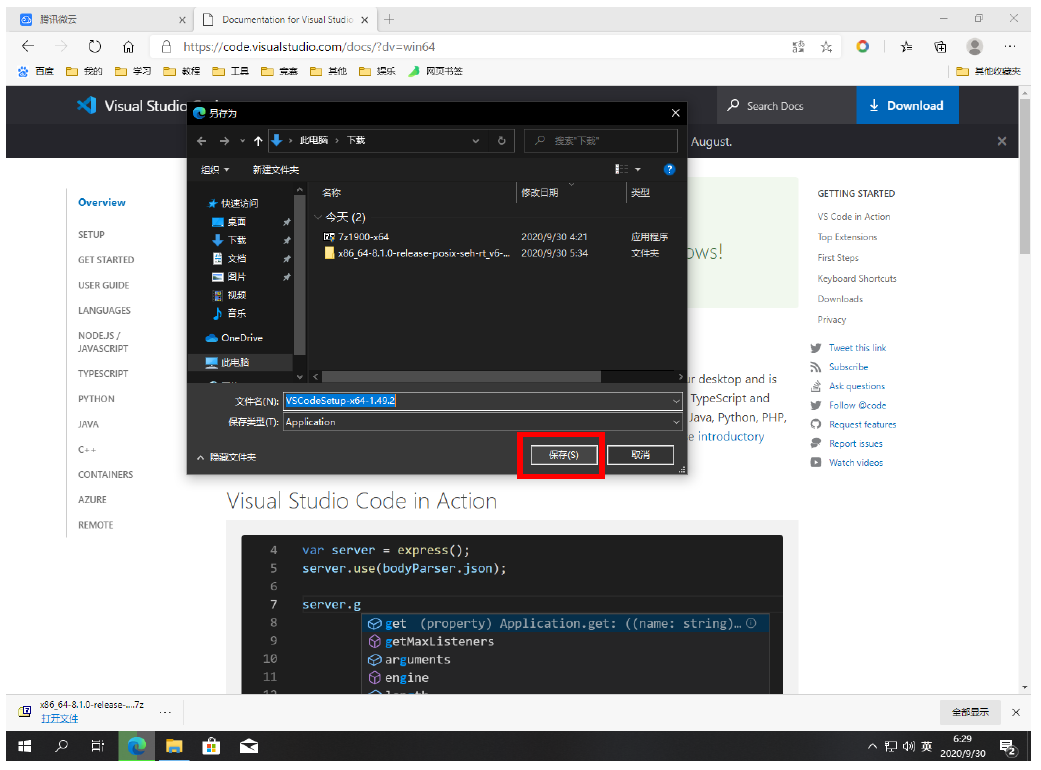Click the search 下载 input box

point(605,141)
